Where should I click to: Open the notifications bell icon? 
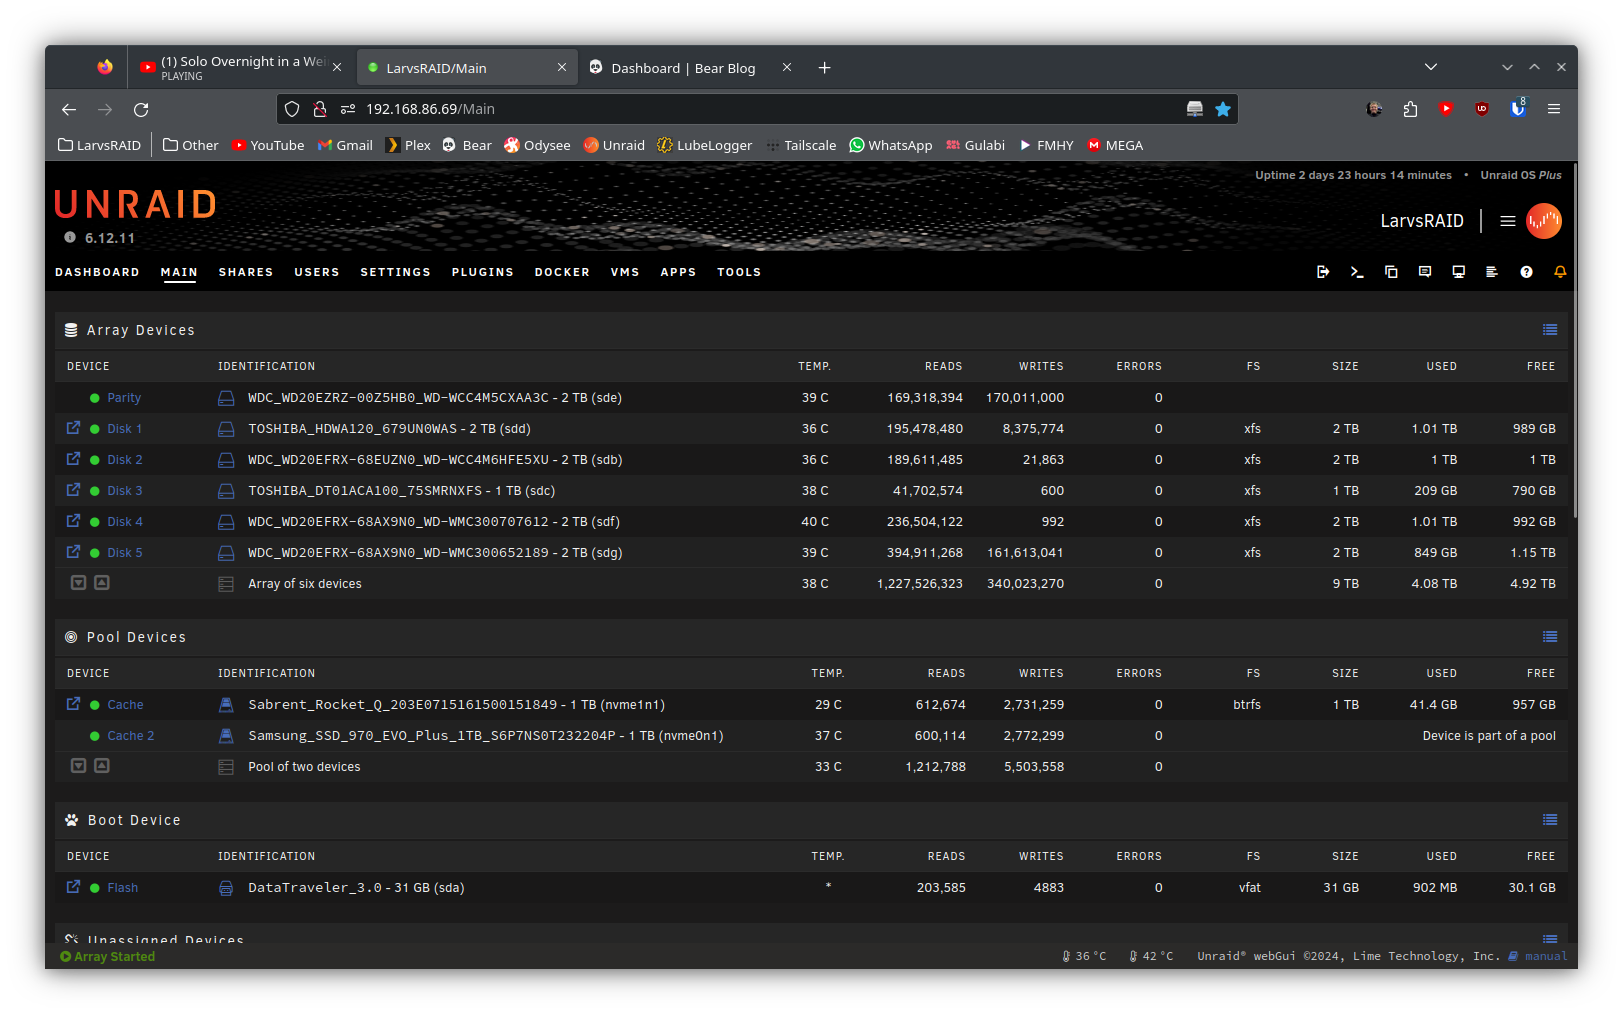click(1560, 272)
